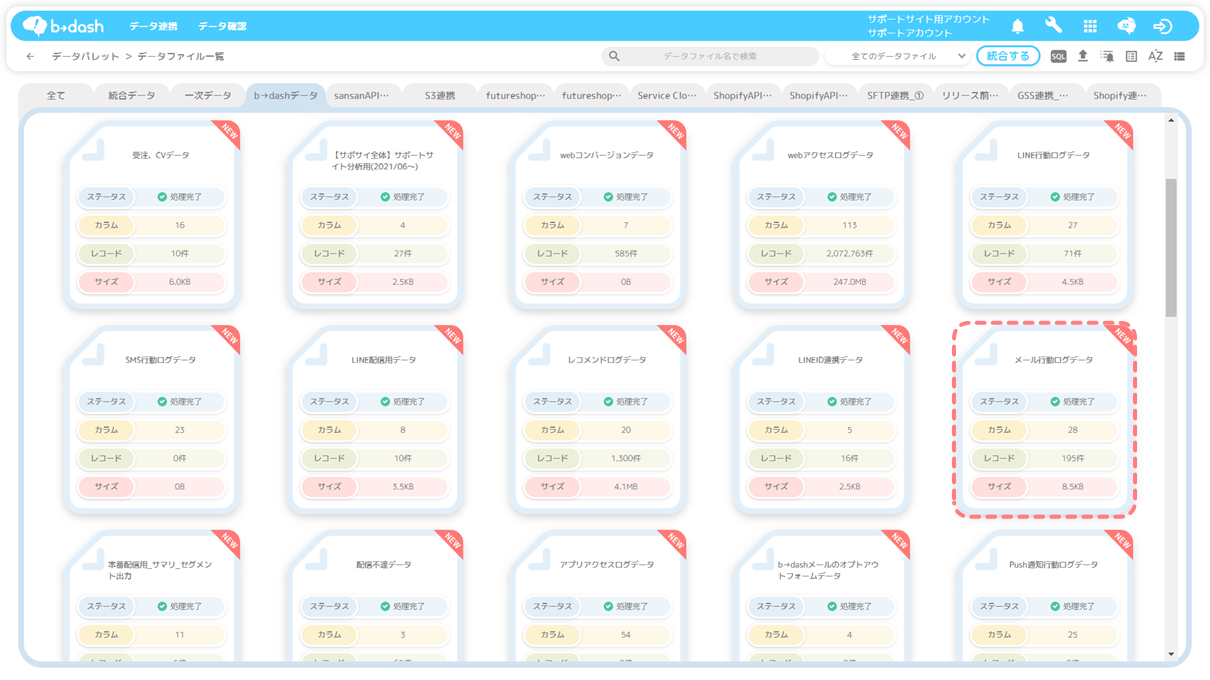
Task: Click the 1,300件 record count
Action: [626, 458]
